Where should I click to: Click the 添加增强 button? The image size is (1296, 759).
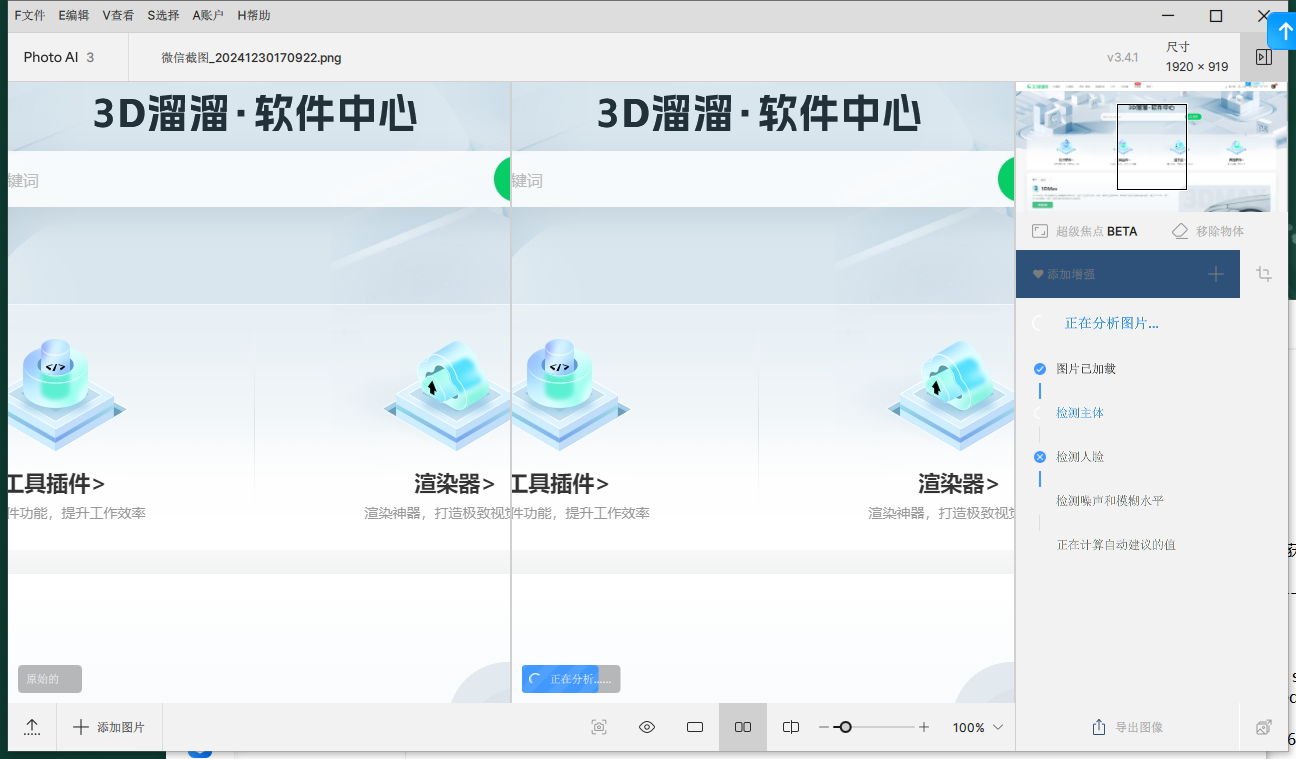click(1128, 274)
